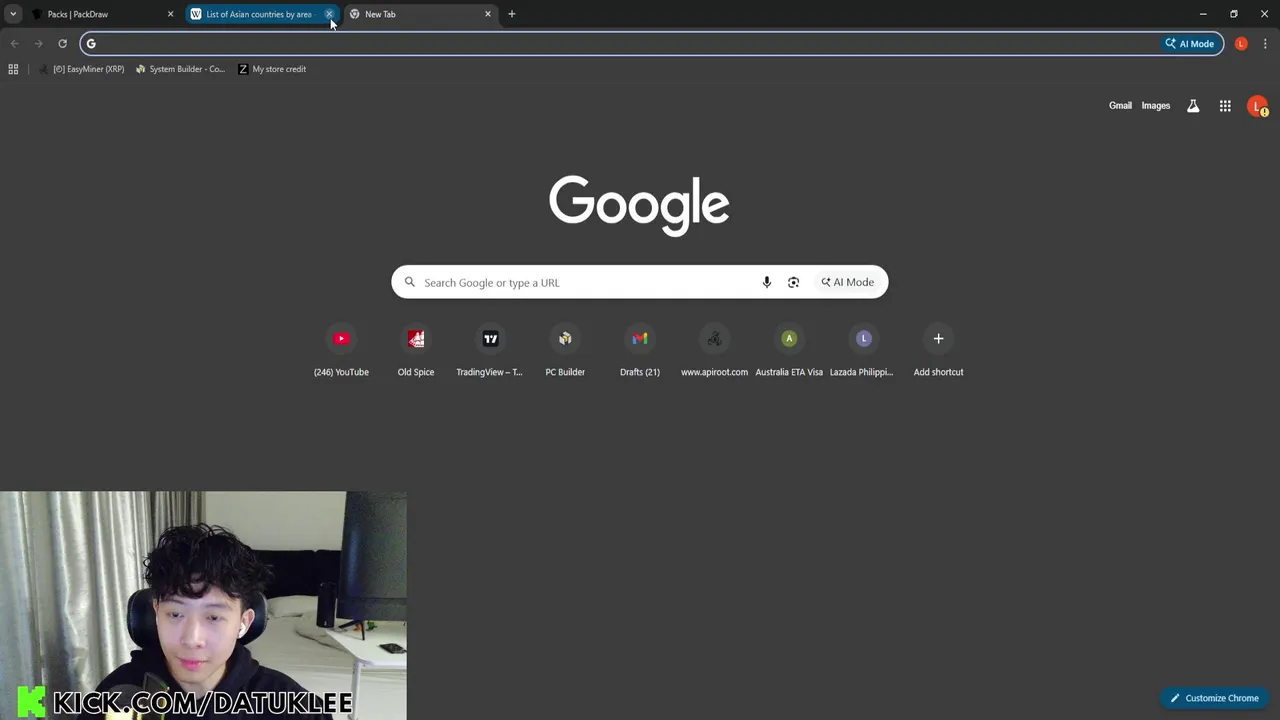This screenshot has height=720, width=1280.
Task: Open the apps grid in bookmarks bar
Action: pos(13,69)
